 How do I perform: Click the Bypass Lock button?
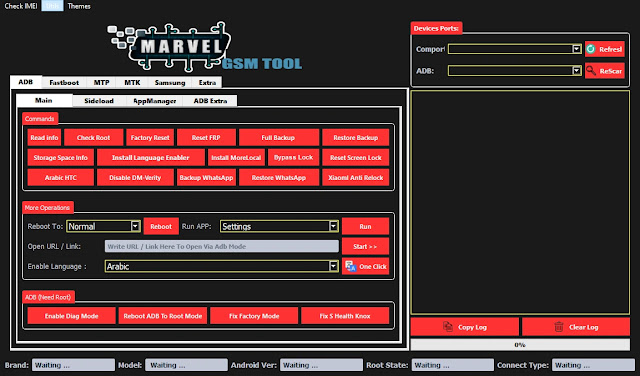[x=293, y=158]
